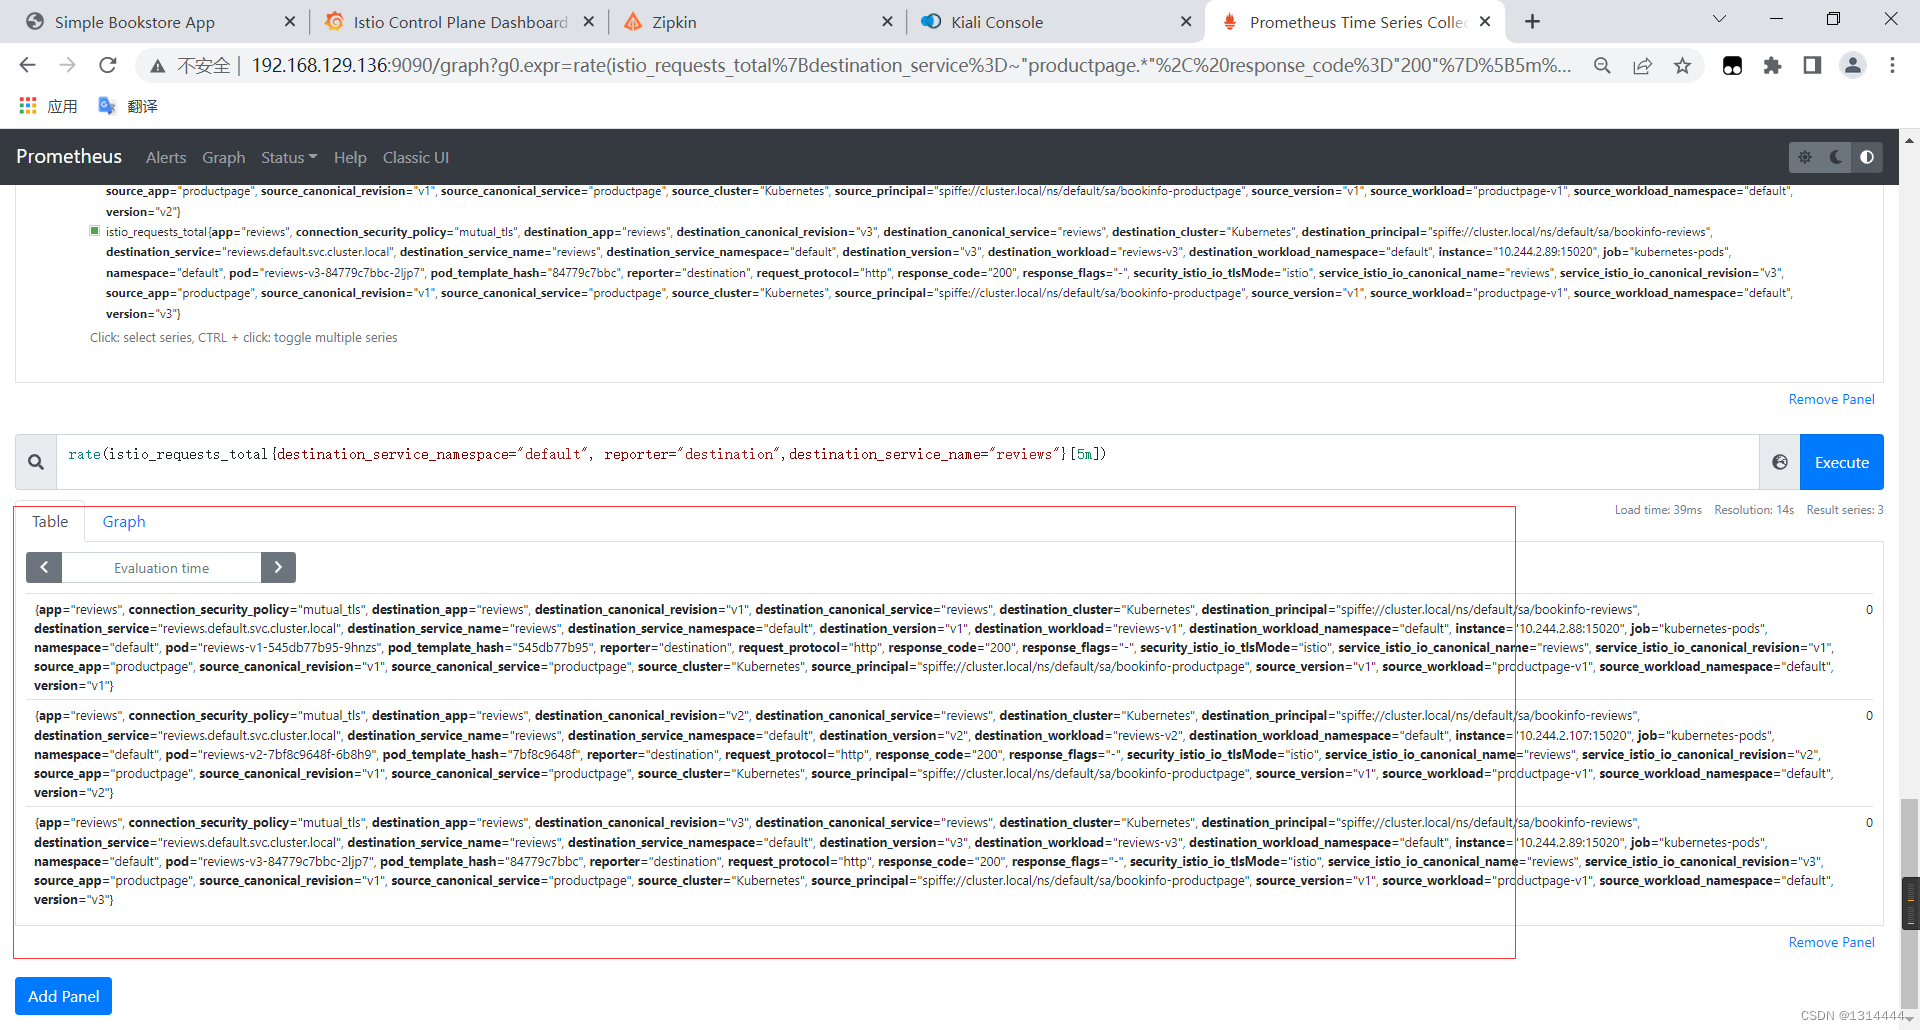1920x1030 pixels.
Task: Switch to Istio Control Plane Dashboard tab
Action: (x=460, y=22)
